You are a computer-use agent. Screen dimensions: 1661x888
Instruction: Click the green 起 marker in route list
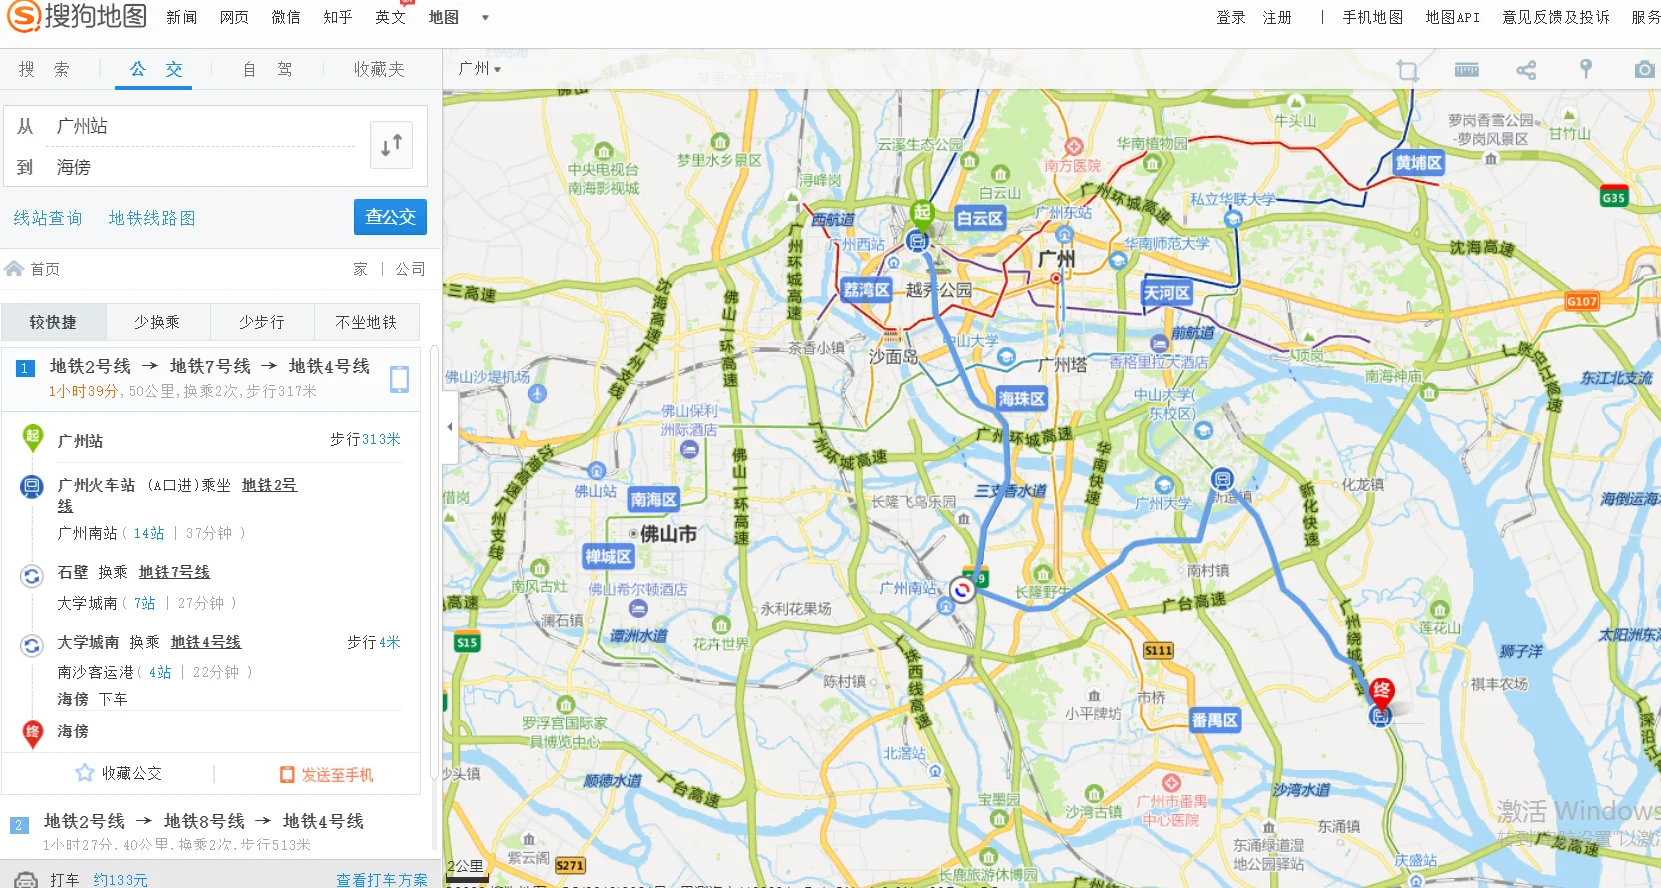tap(32, 438)
